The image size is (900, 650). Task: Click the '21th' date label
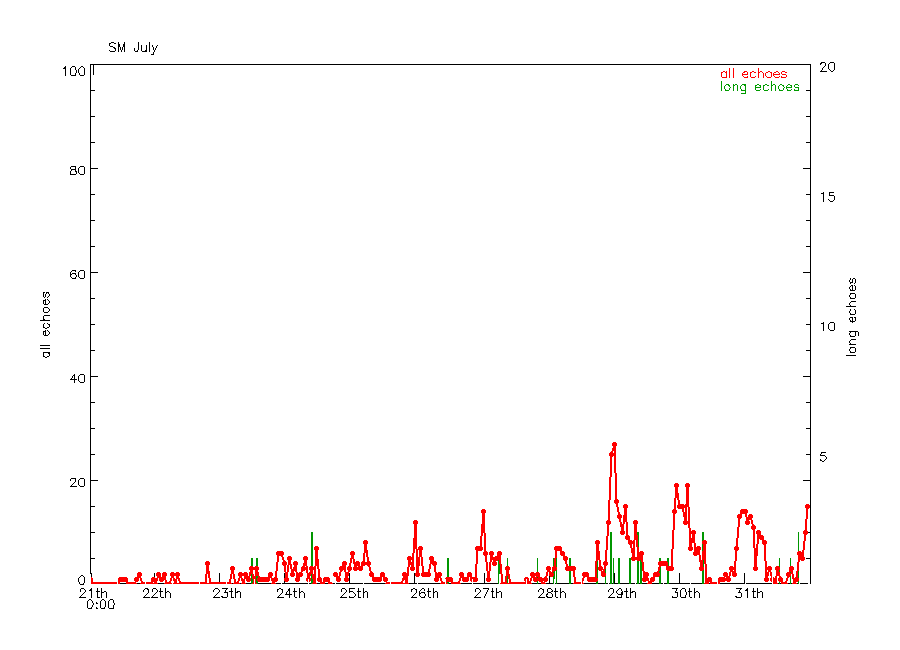(x=93, y=593)
